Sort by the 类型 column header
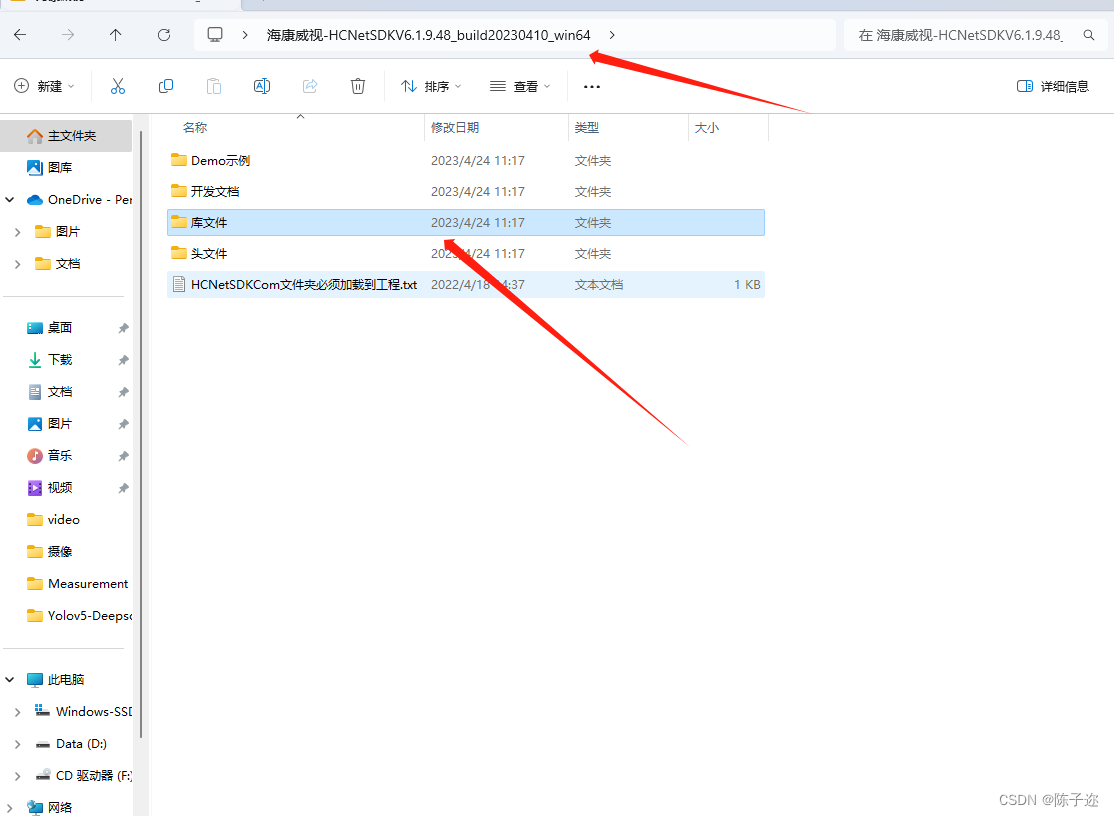 (587, 127)
